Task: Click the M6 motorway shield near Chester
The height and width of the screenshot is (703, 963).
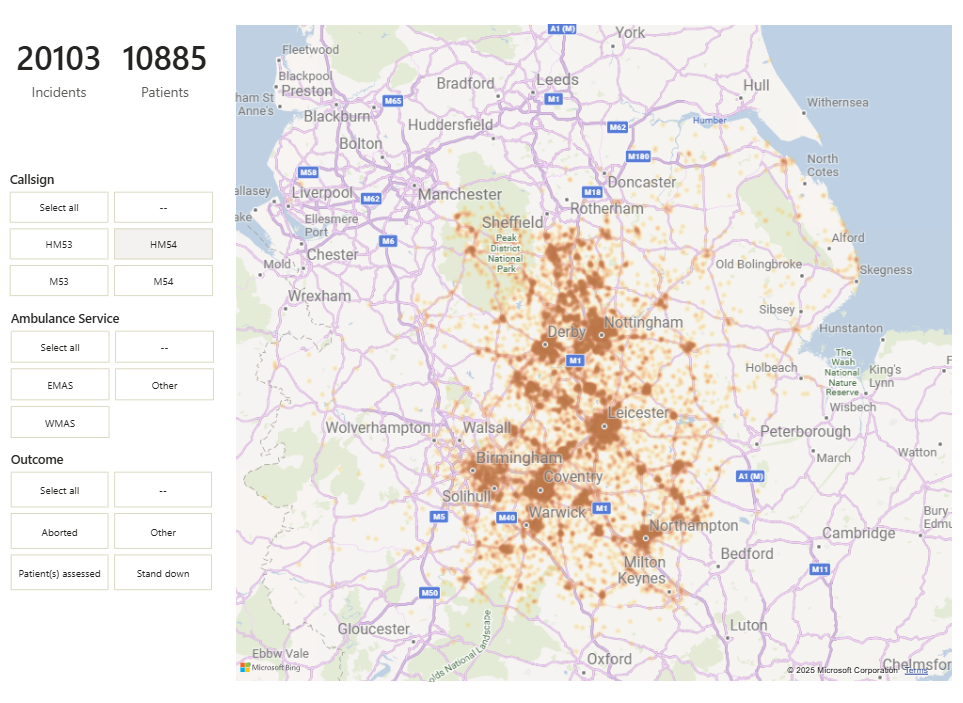Action: (389, 241)
